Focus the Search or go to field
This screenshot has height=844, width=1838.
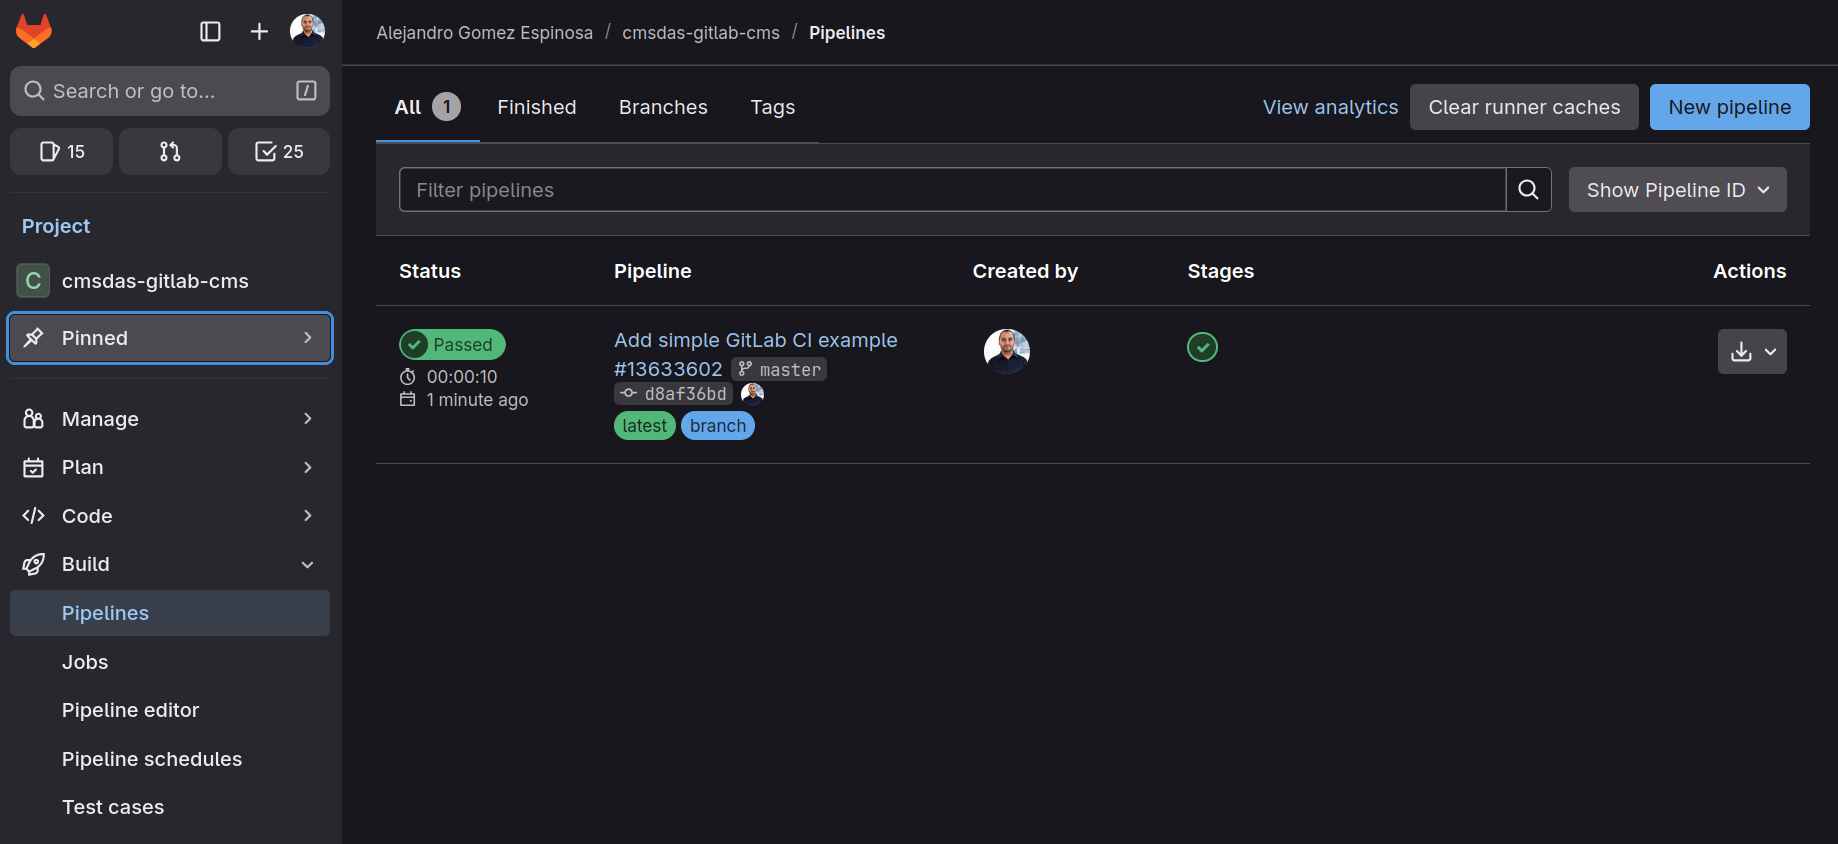[x=170, y=91]
